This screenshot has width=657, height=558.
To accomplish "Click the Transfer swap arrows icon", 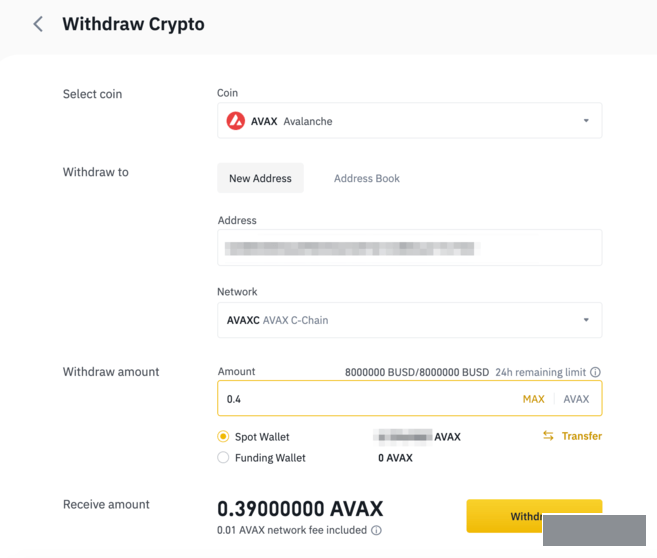I will pos(548,436).
